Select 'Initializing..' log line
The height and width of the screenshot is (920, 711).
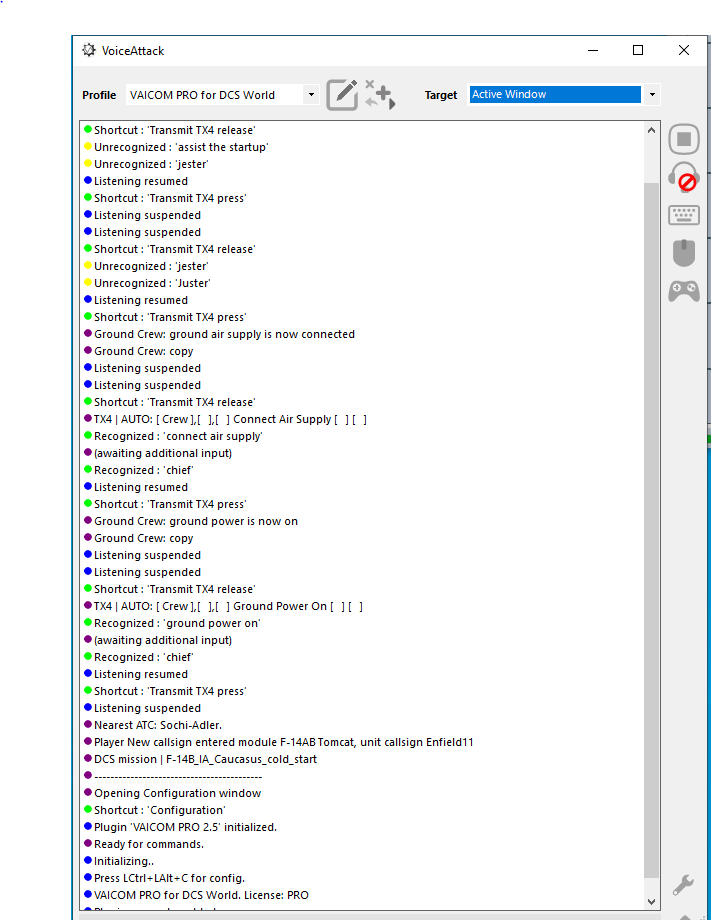(119, 862)
